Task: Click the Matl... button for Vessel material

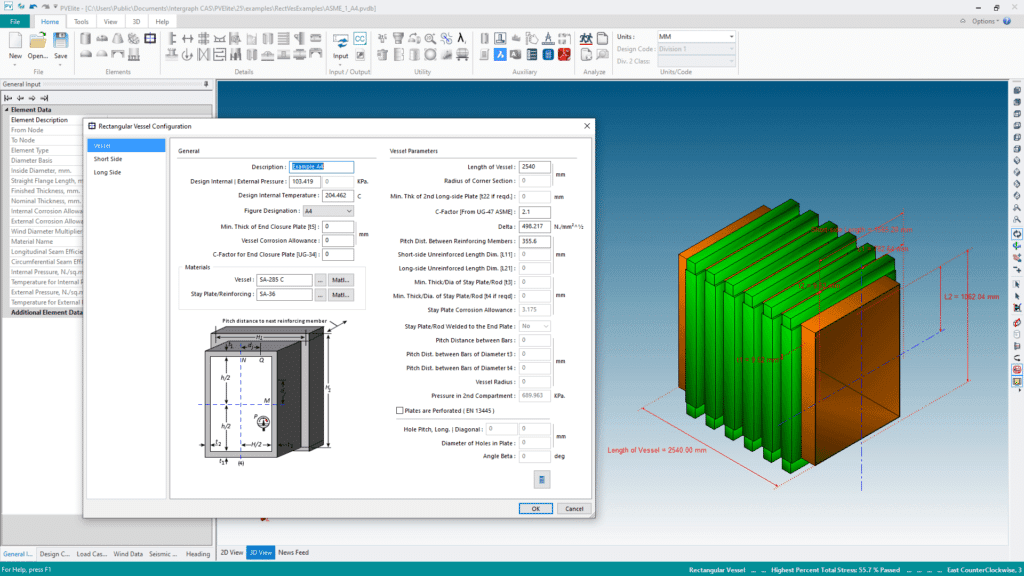Action: (x=341, y=280)
